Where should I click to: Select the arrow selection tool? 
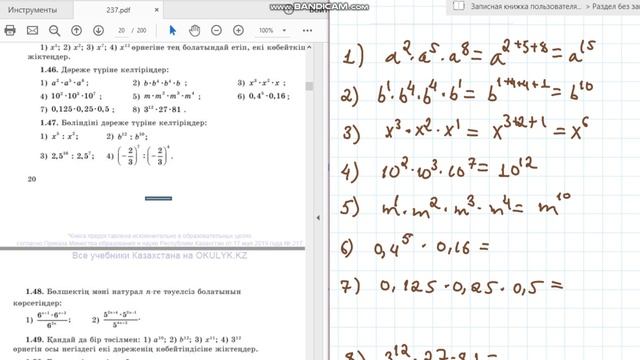point(173,30)
